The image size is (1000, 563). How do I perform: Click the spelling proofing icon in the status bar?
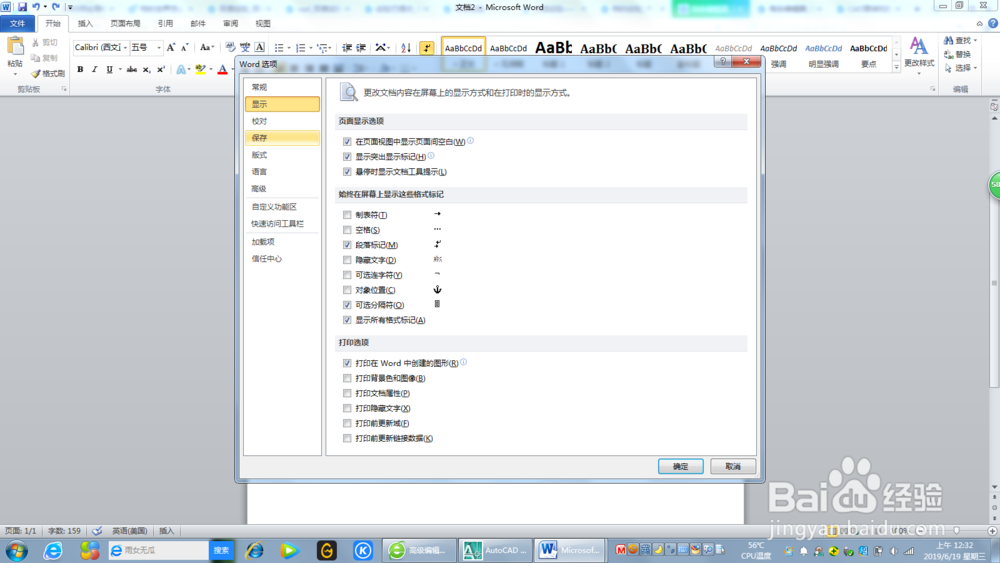97,531
